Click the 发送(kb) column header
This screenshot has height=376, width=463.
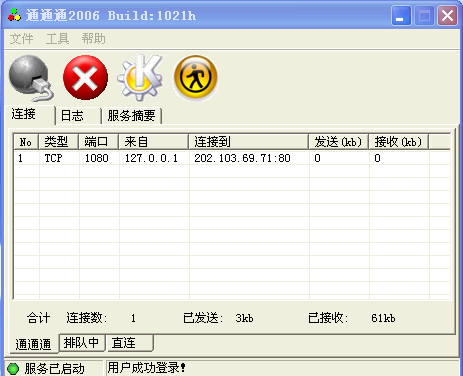[x=338, y=142]
